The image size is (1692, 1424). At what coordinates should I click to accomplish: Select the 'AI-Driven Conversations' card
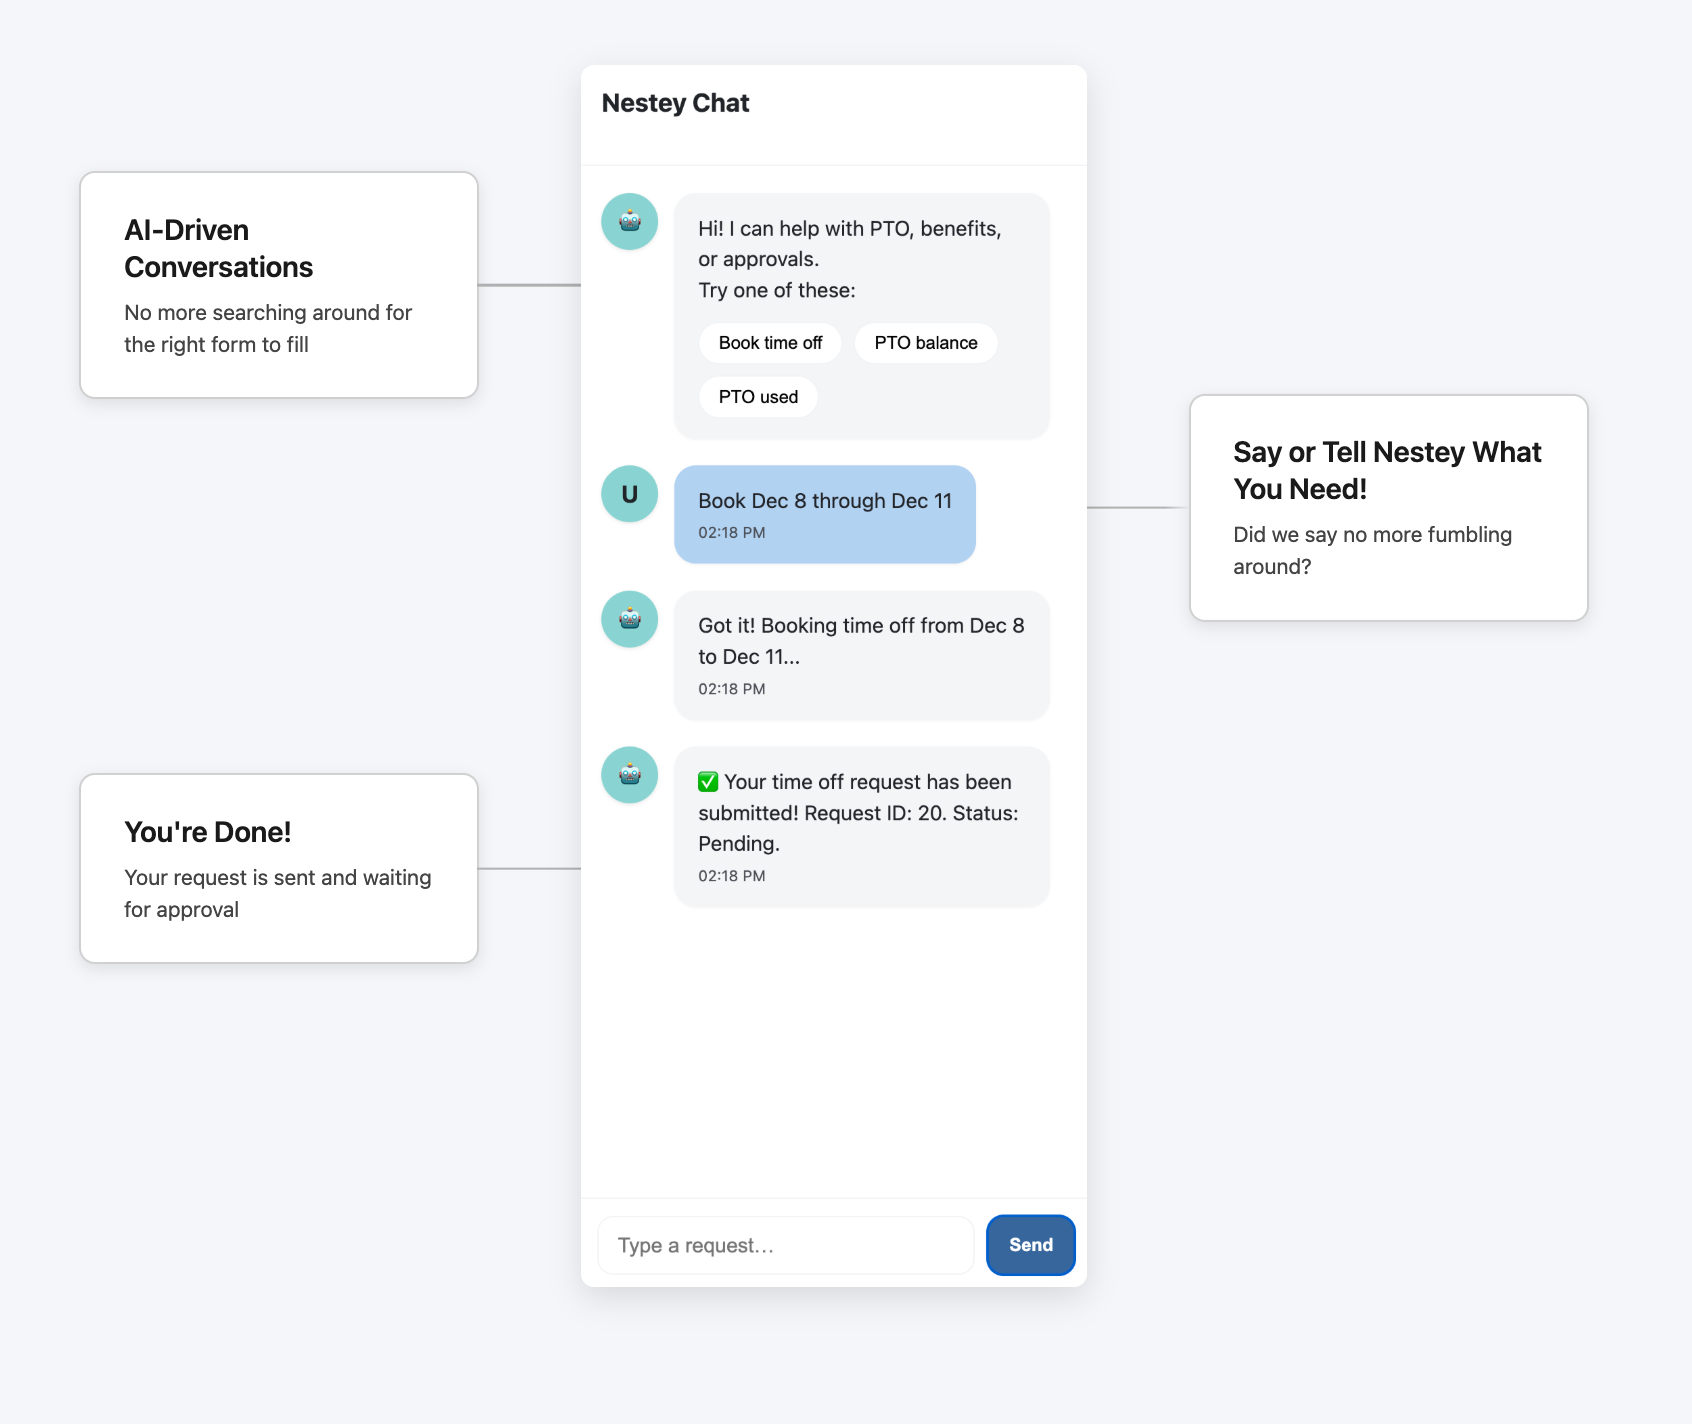[x=279, y=285]
